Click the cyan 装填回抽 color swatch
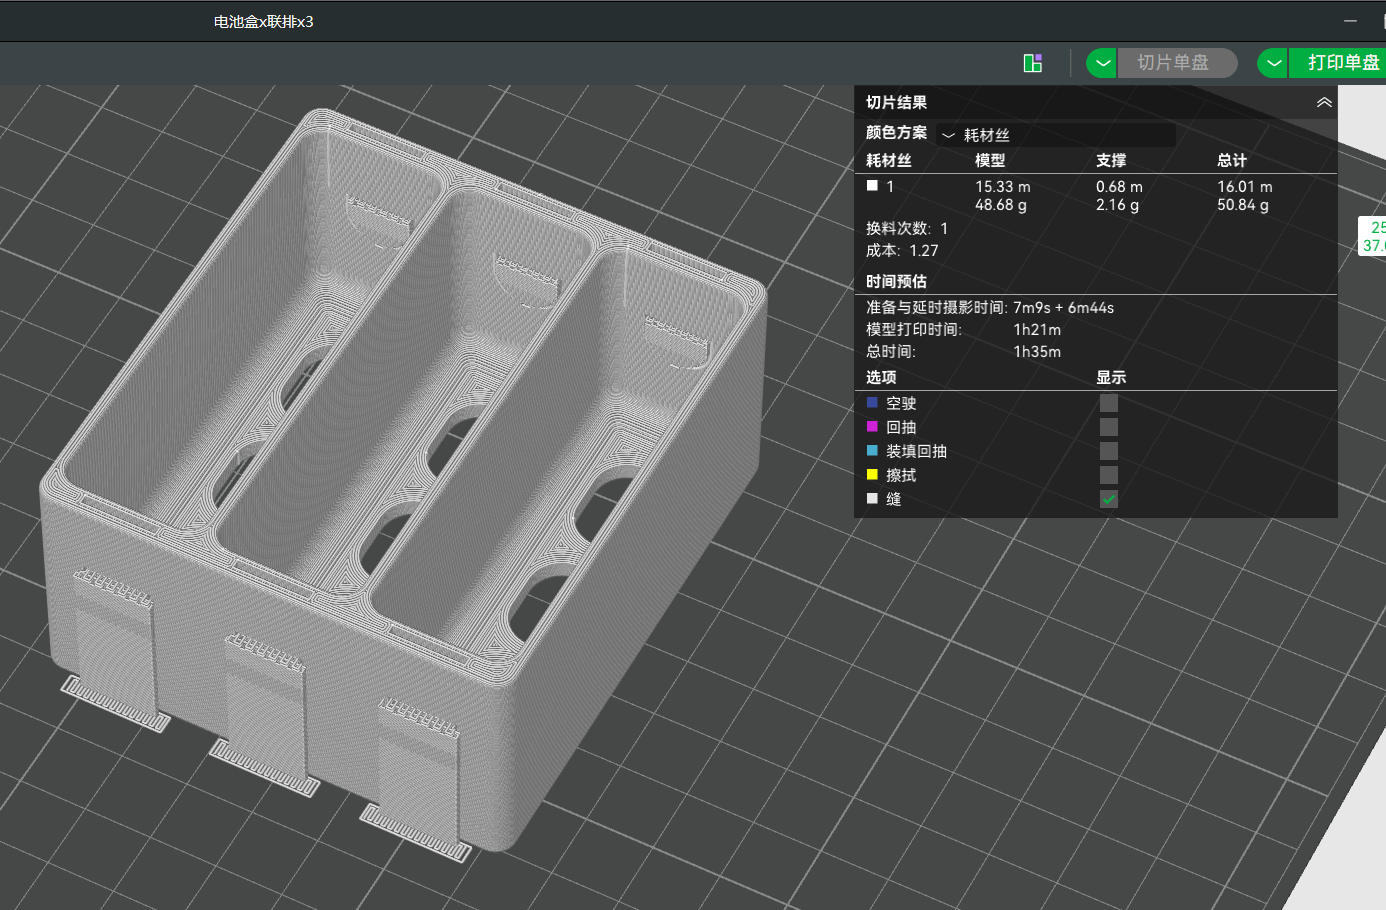Image resolution: width=1386 pixels, height=910 pixels. point(872,450)
